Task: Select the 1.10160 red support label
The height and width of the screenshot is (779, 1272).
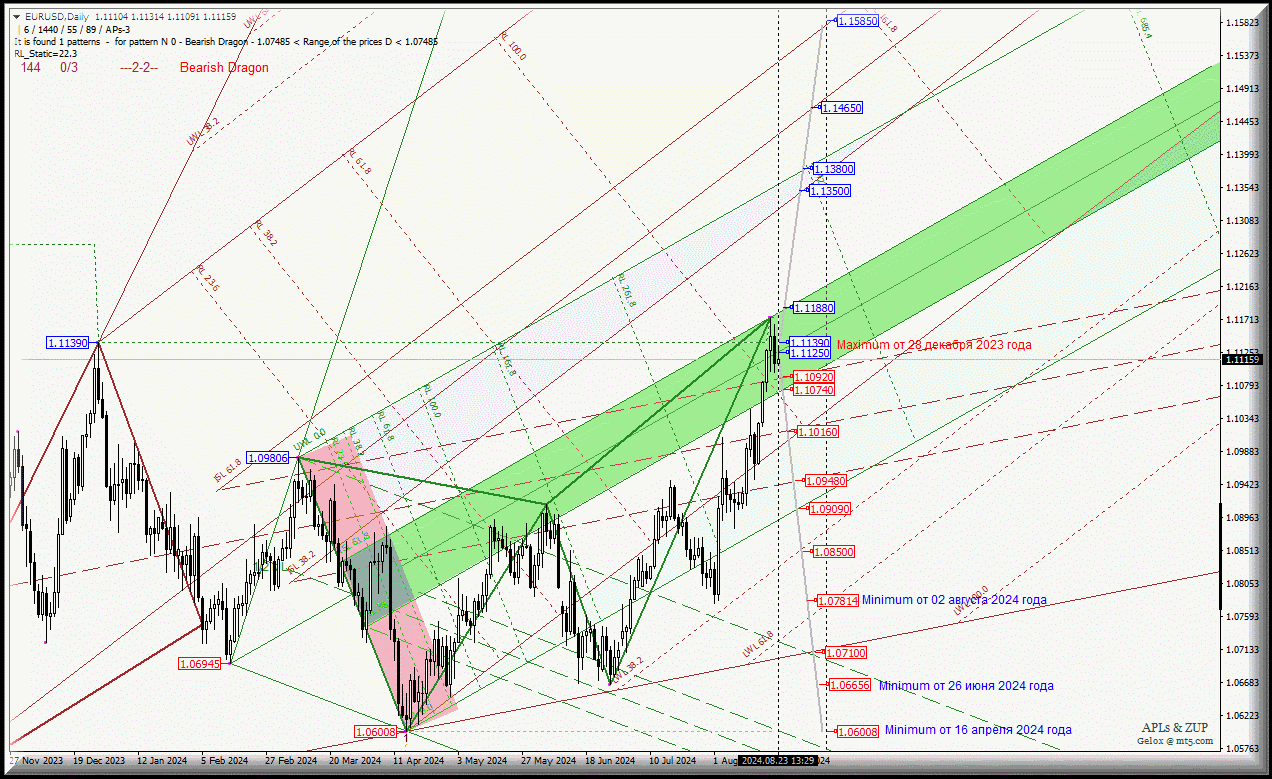Action: 817,432
